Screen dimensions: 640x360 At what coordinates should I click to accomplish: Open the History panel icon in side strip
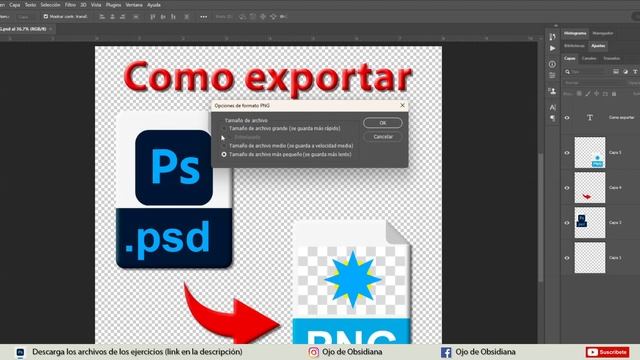coord(552,37)
